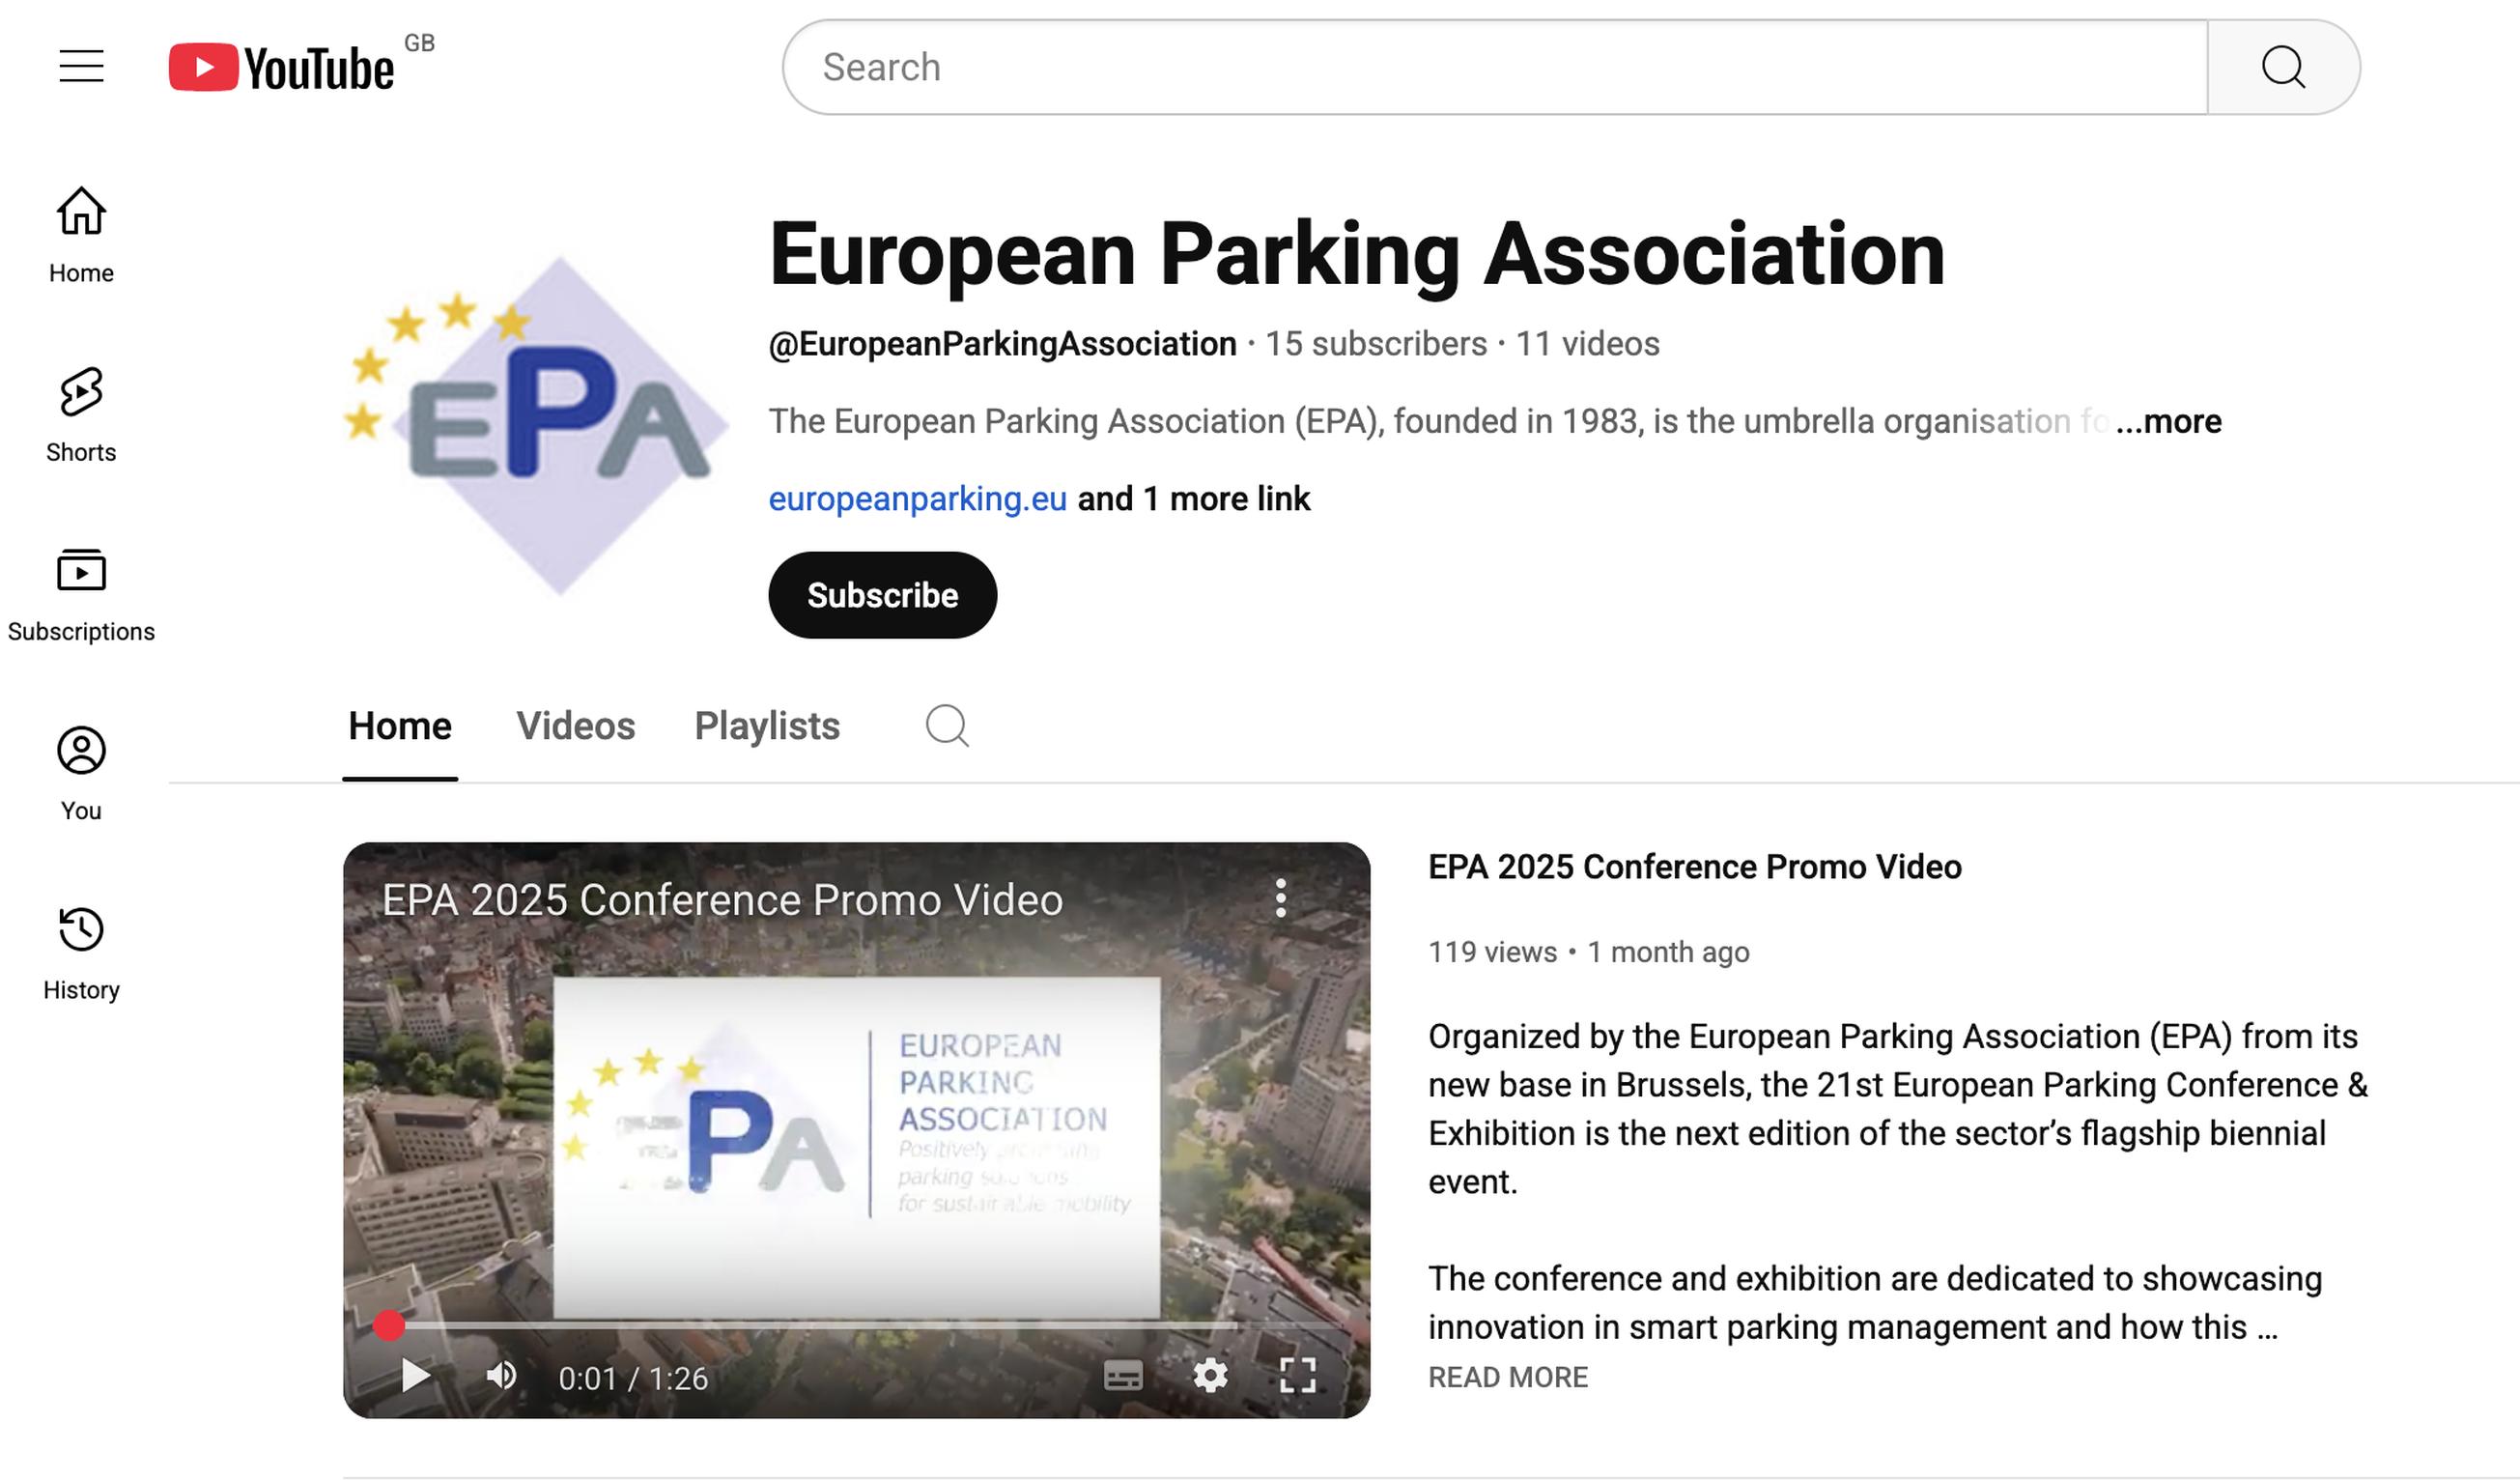2520x1480 pixels.
Task: Click the video title overlay in the player
Action: click(722, 900)
